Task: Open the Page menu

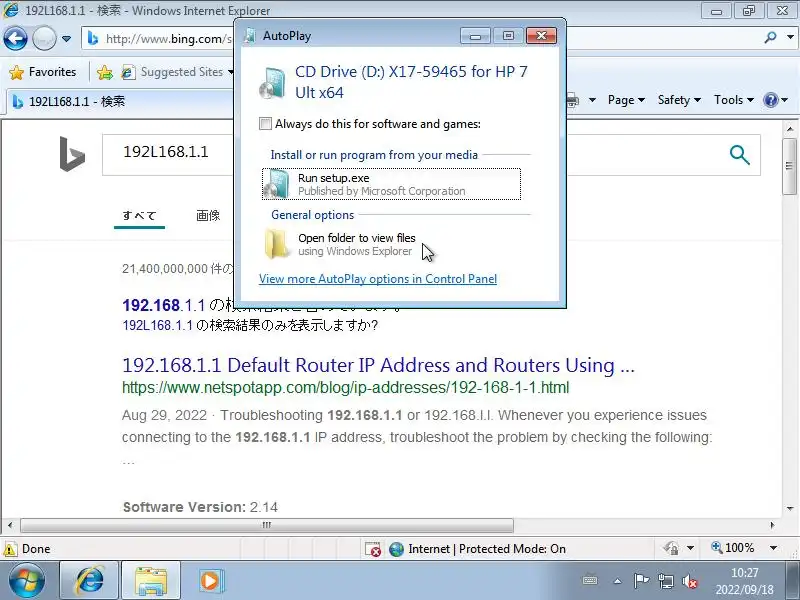Action: tap(626, 100)
